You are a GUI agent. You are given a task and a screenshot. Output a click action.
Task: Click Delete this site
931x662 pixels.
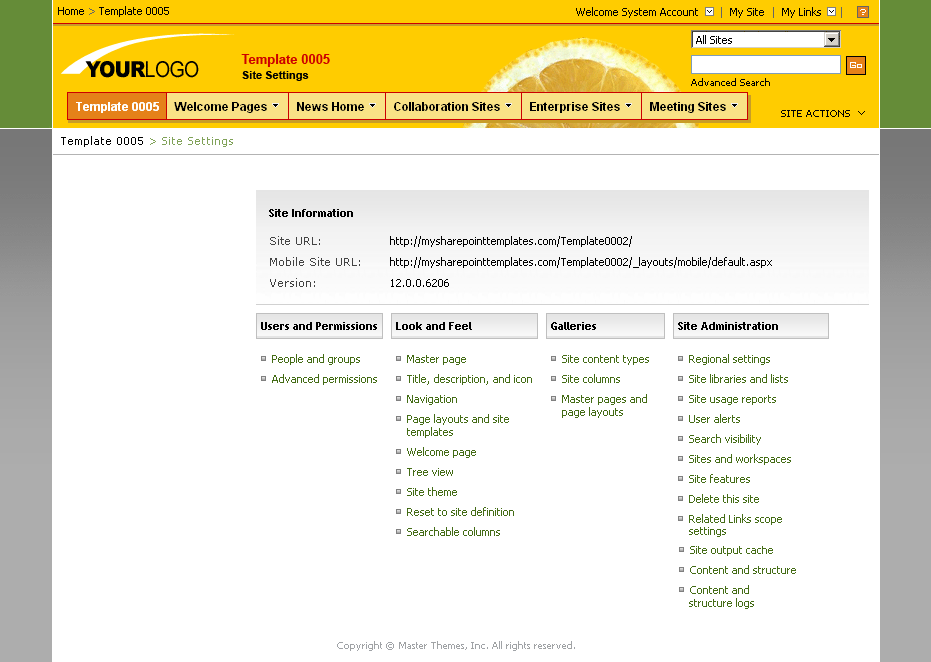coord(723,499)
